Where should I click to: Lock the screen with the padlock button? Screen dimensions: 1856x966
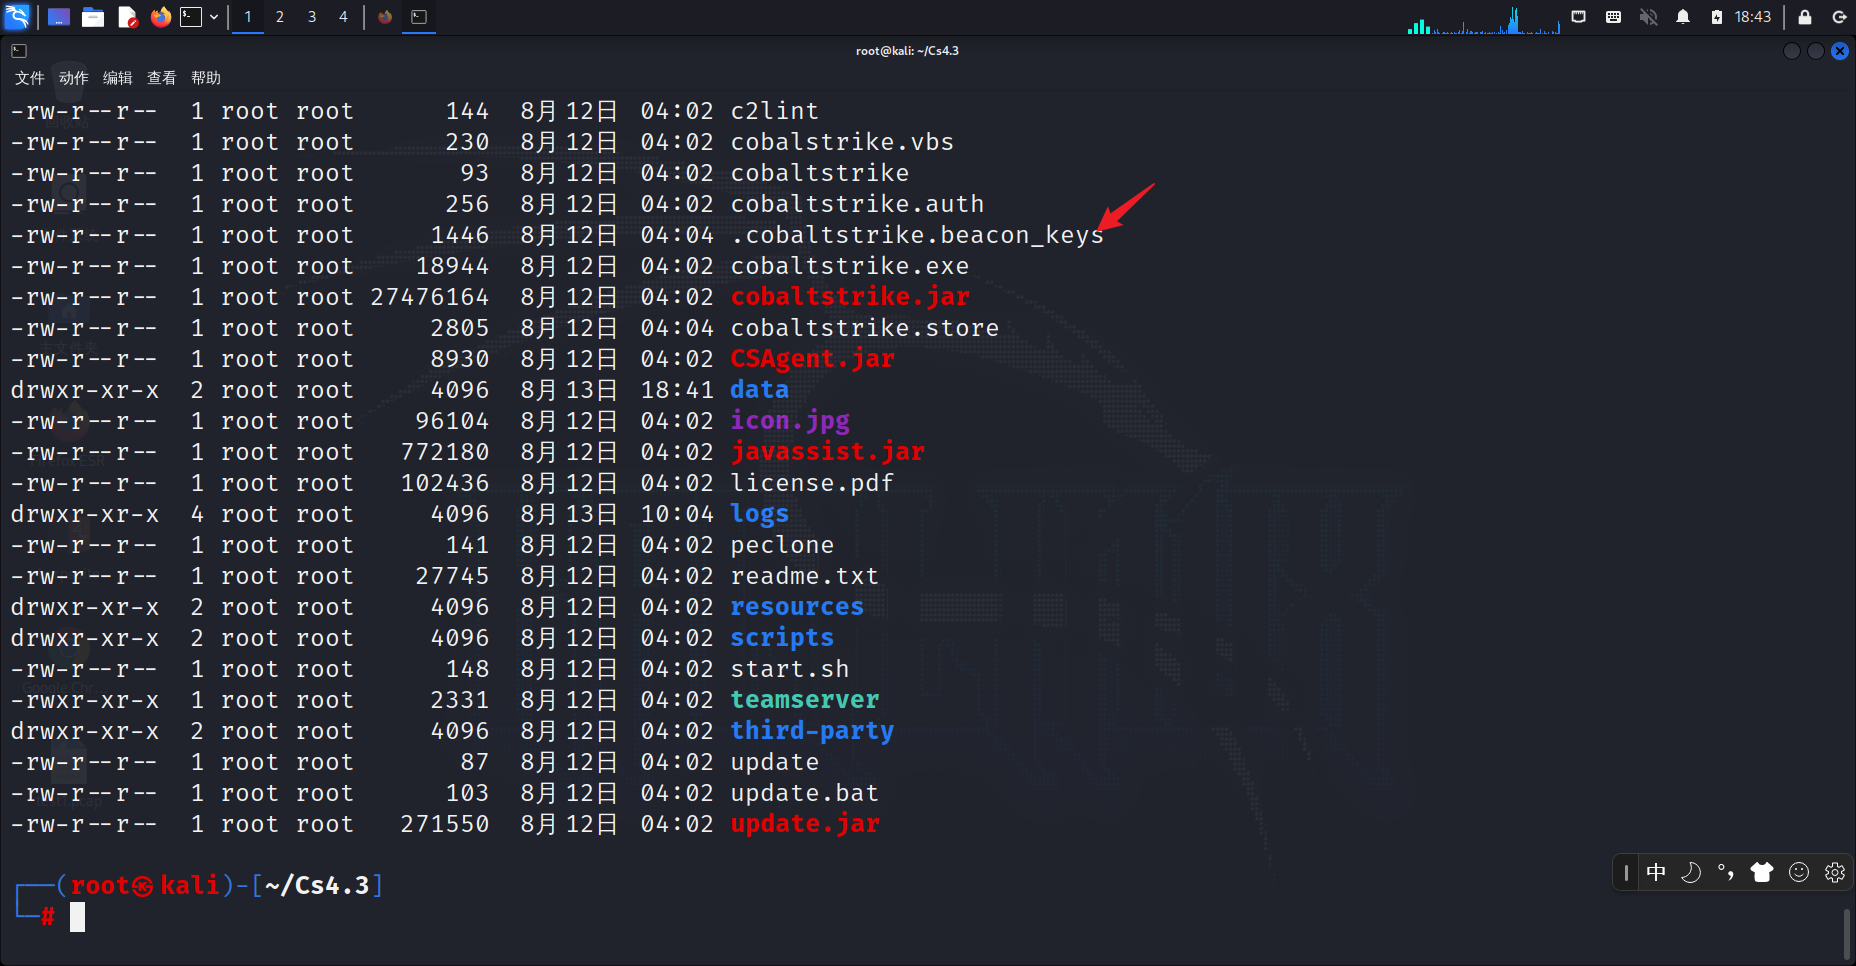pyautogui.click(x=1805, y=17)
